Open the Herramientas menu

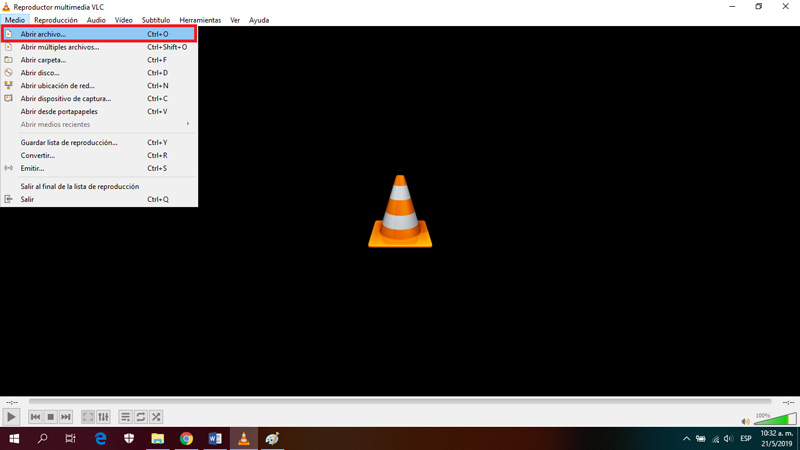(x=200, y=20)
